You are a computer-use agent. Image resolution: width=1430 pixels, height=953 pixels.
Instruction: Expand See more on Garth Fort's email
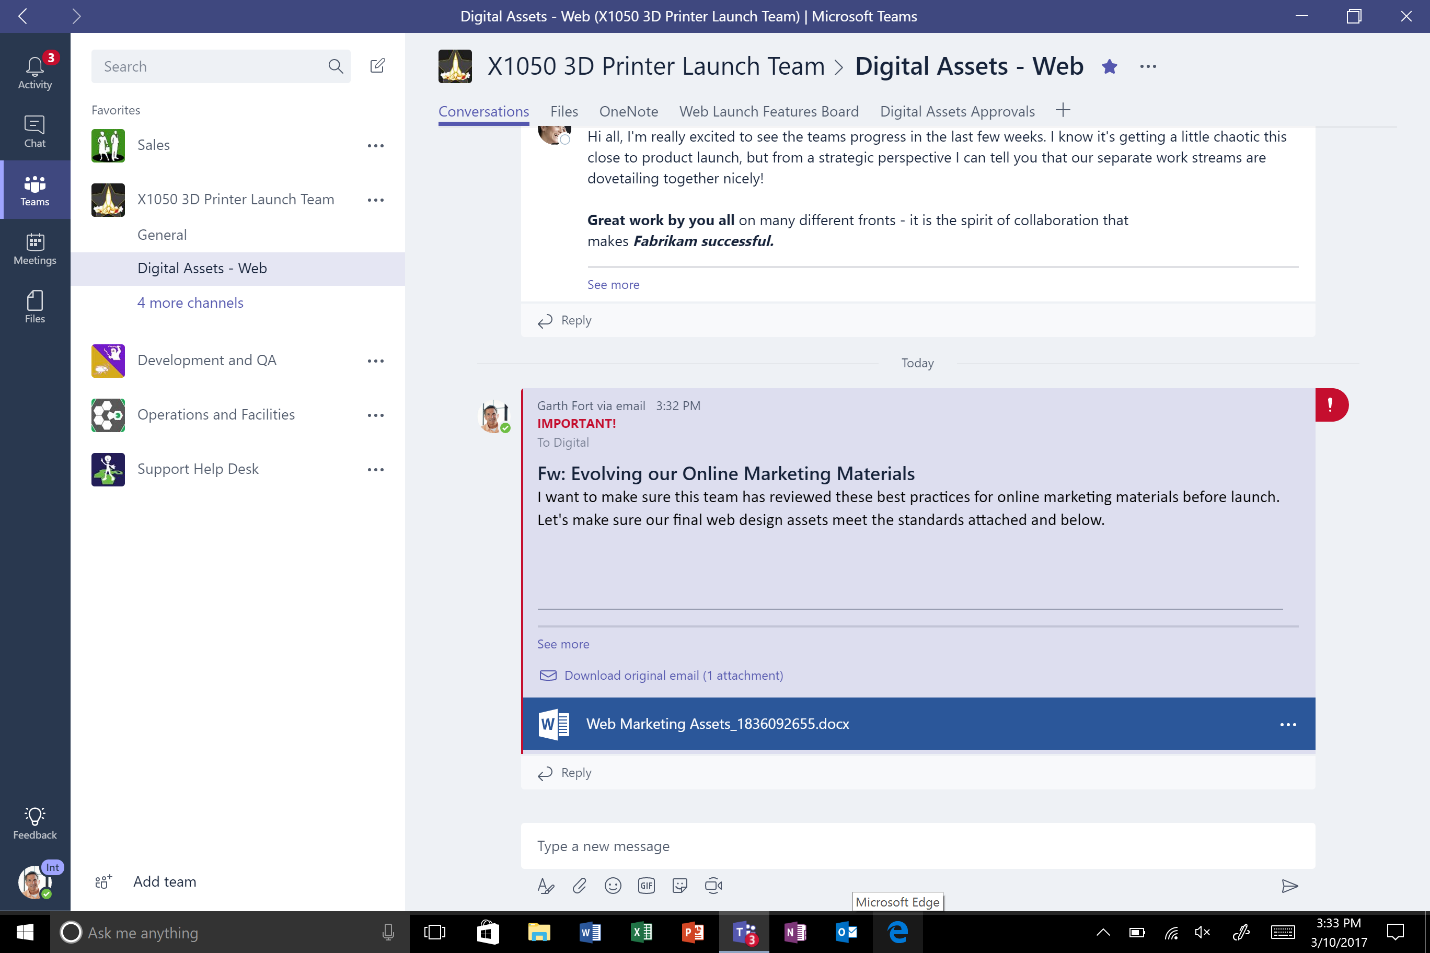coord(562,644)
